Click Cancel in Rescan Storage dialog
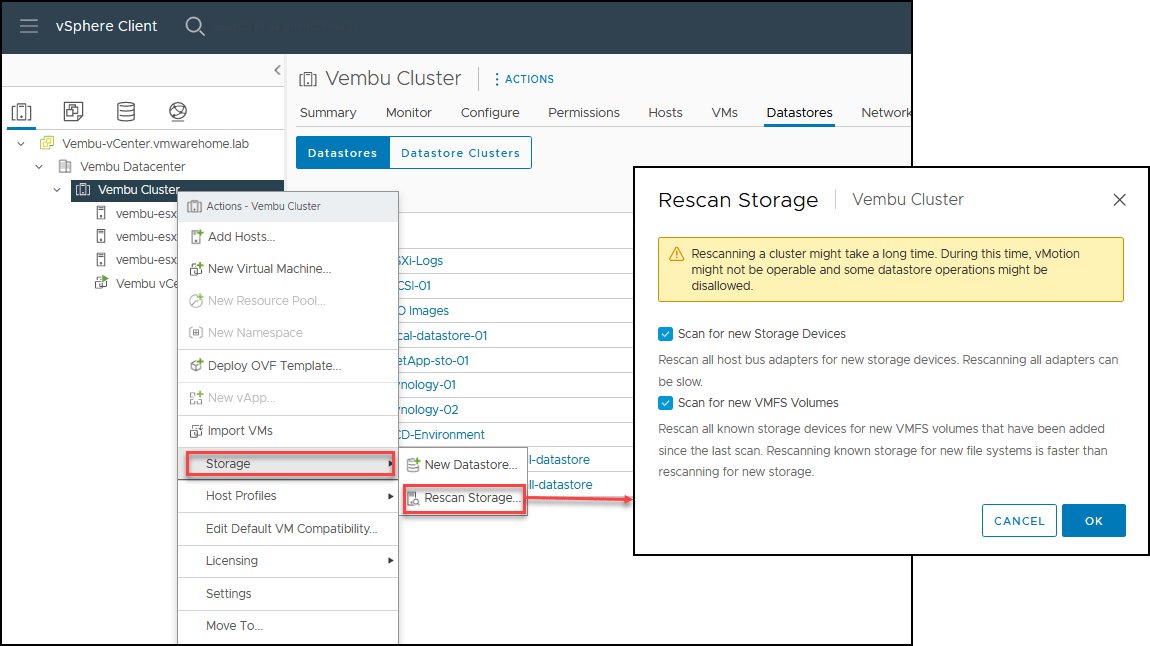The height and width of the screenshot is (646, 1150). coord(1019,521)
